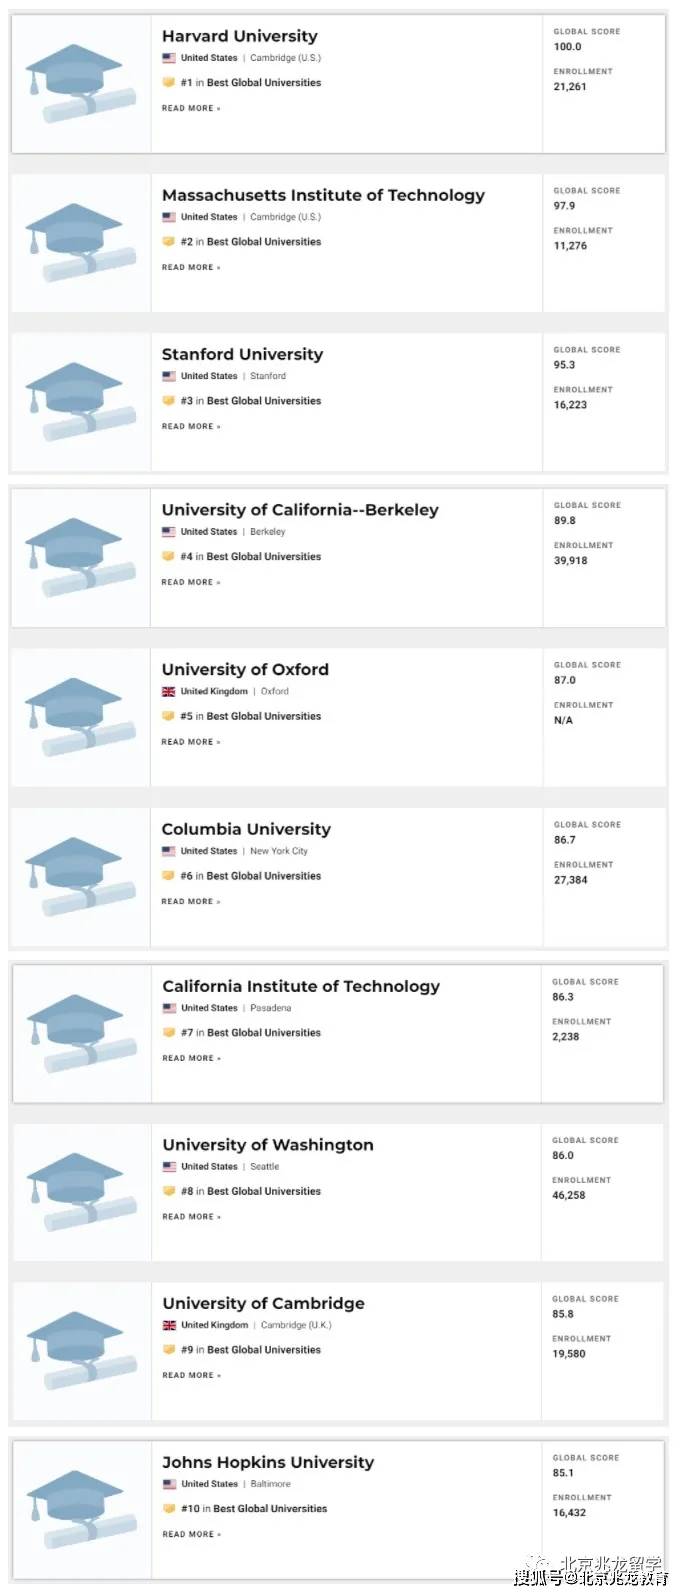Open the Harvard University page
Viewport: 683px width, 1595px height.
239,36
